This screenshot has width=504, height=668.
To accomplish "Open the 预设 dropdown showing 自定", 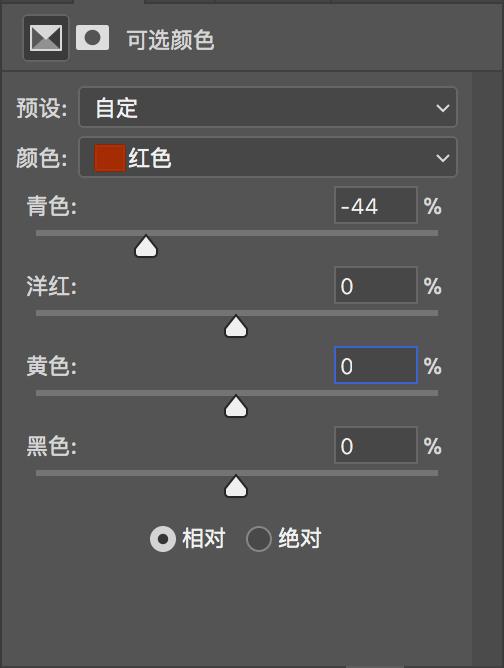I will (x=268, y=107).
